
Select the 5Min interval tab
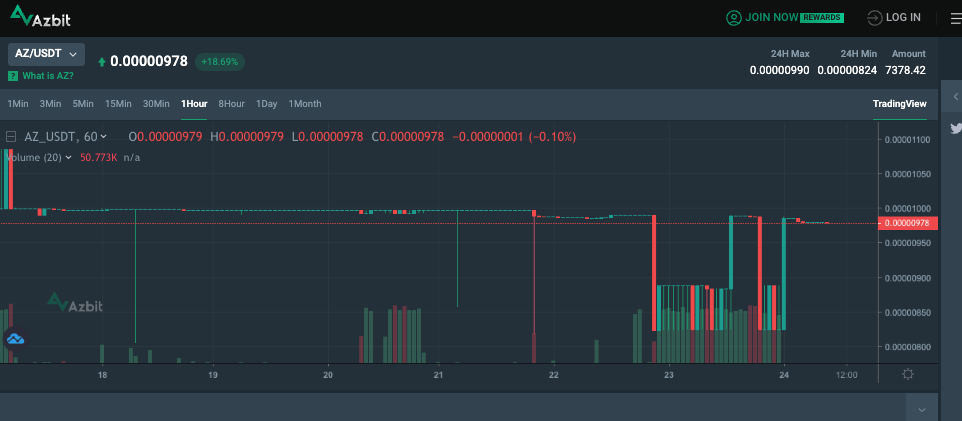click(83, 104)
